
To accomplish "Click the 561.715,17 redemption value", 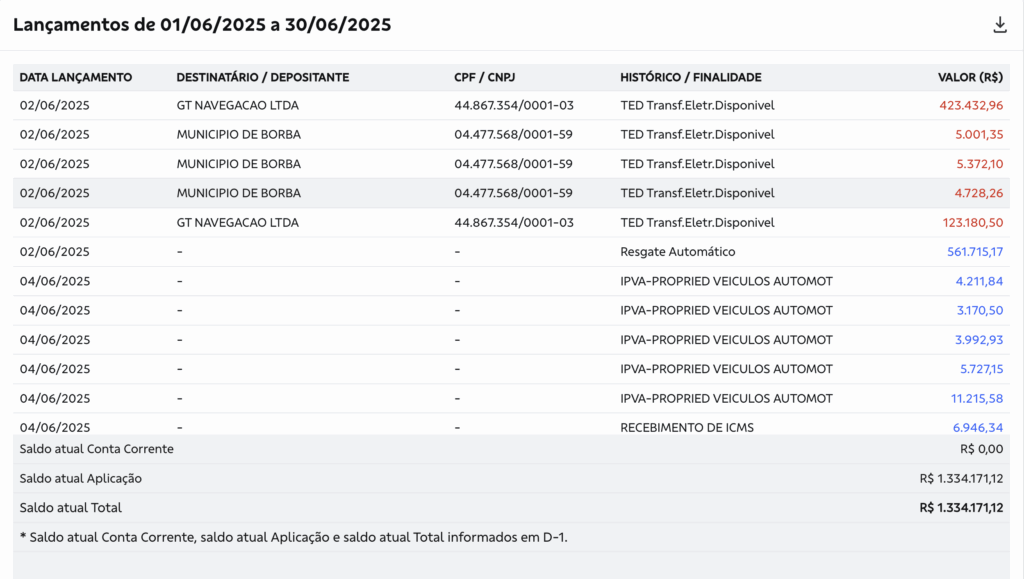I will (975, 252).
